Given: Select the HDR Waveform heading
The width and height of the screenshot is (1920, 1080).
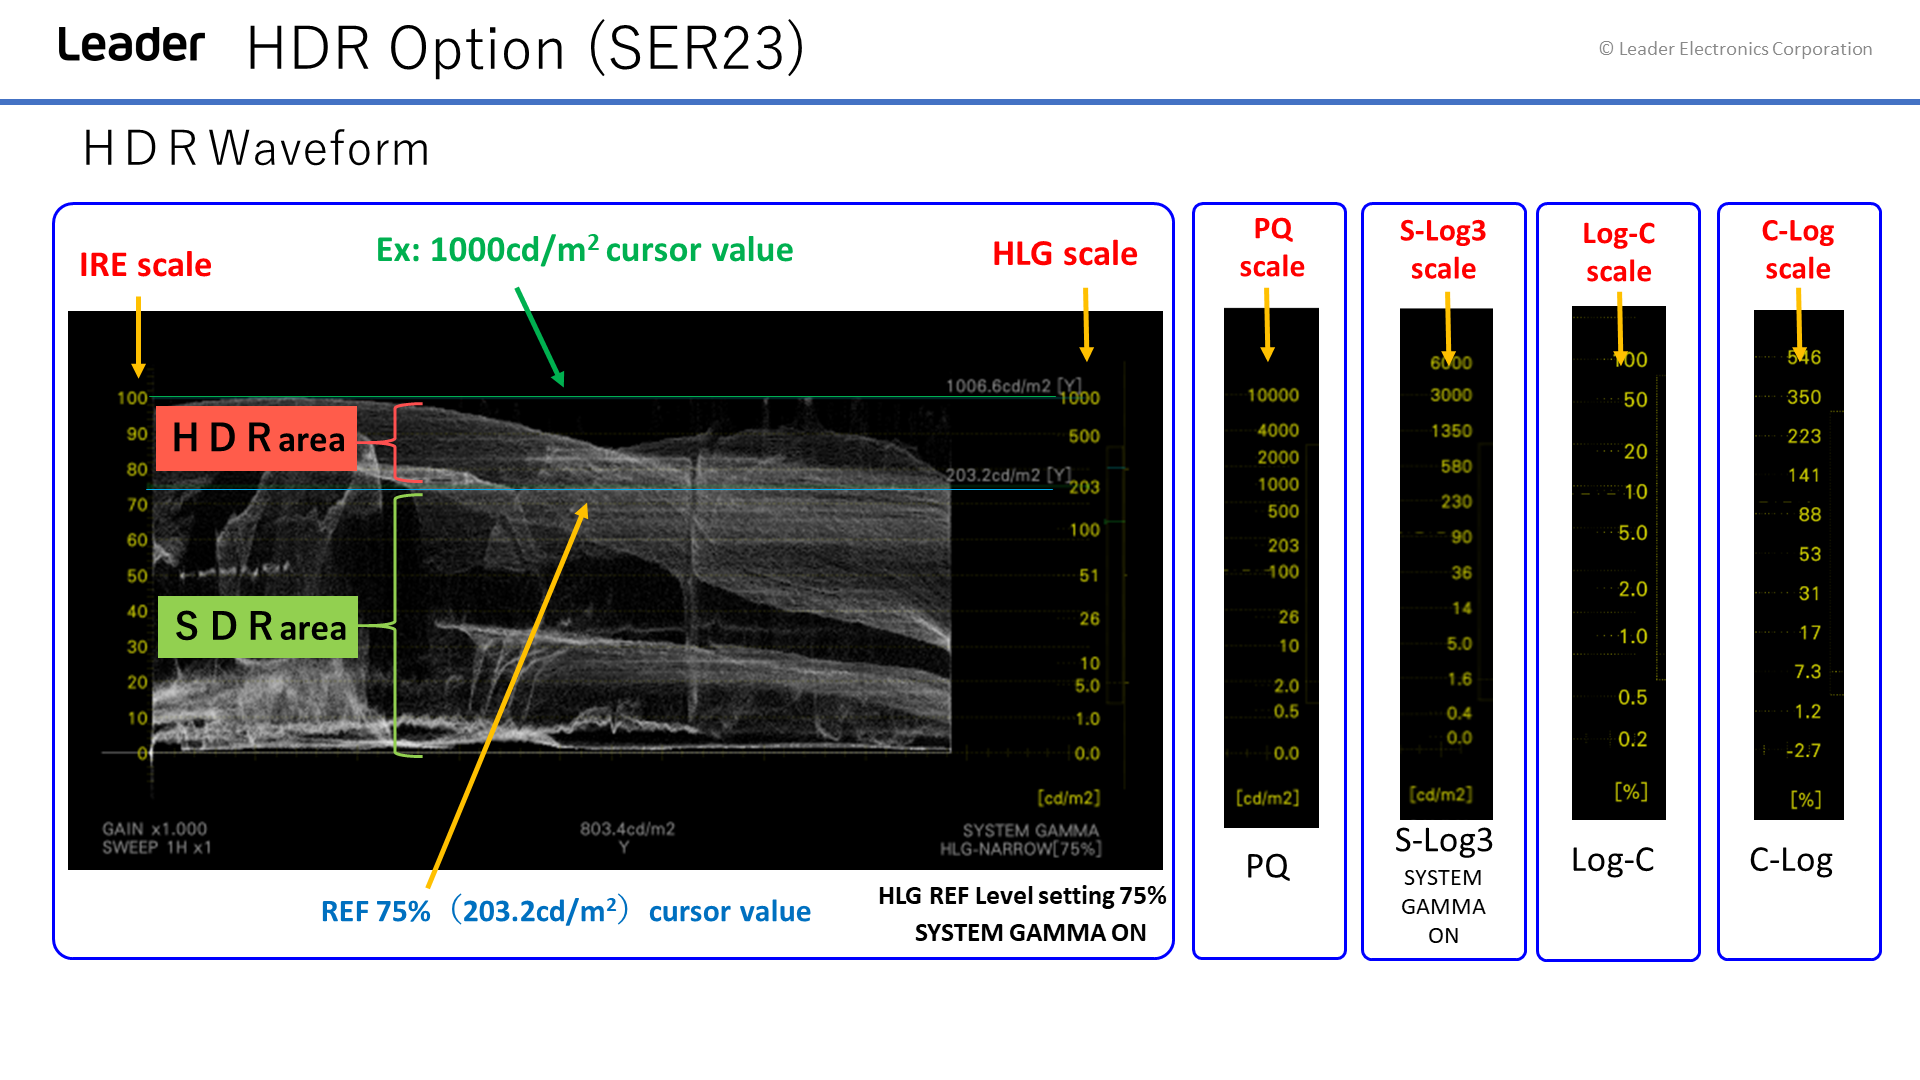Looking at the screenshot, I should tap(256, 149).
